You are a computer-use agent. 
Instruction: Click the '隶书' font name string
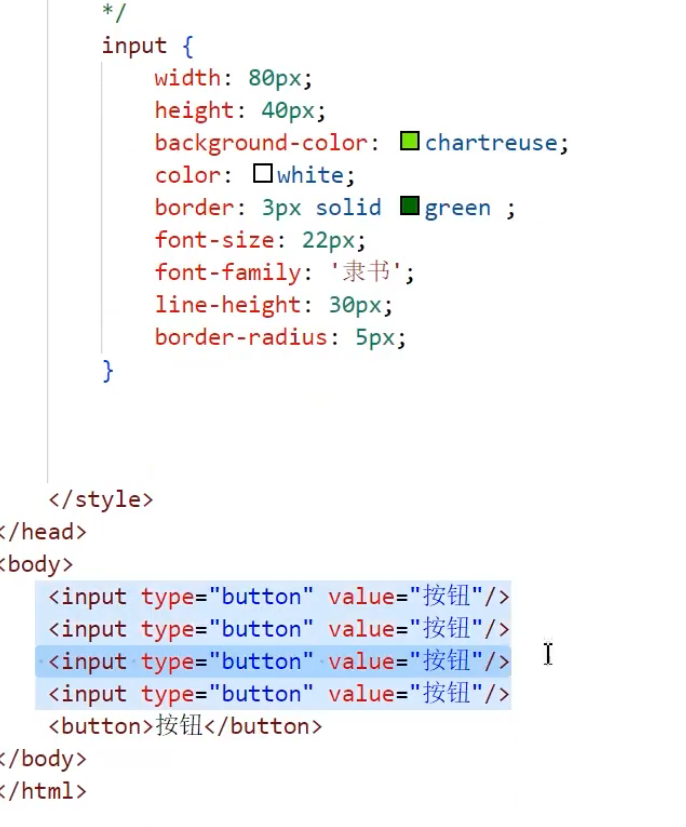[366, 272]
